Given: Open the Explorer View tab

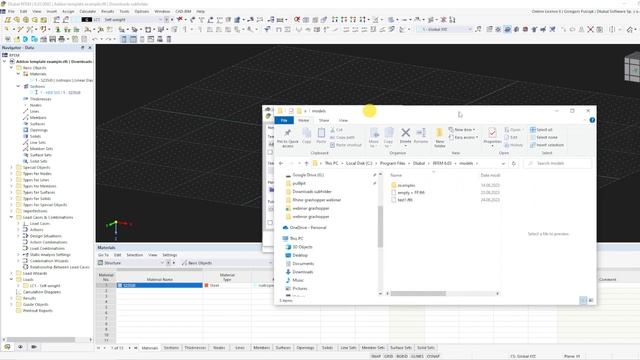Looking at the screenshot, I should click(x=343, y=120).
